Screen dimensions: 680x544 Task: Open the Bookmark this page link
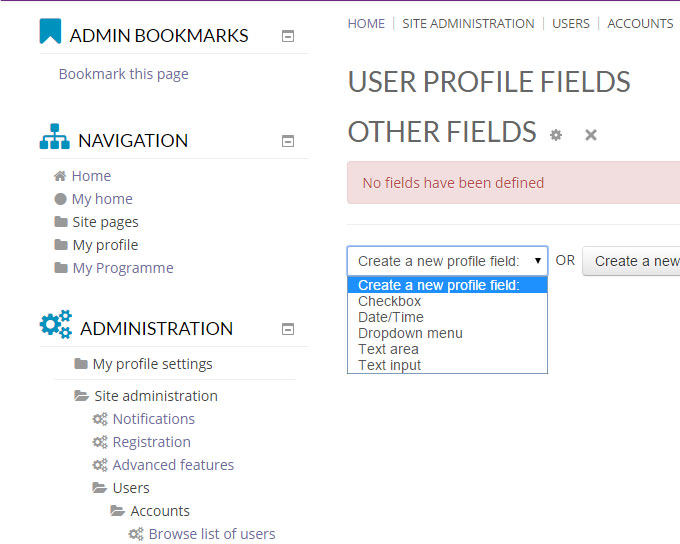click(x=124, y=74)
